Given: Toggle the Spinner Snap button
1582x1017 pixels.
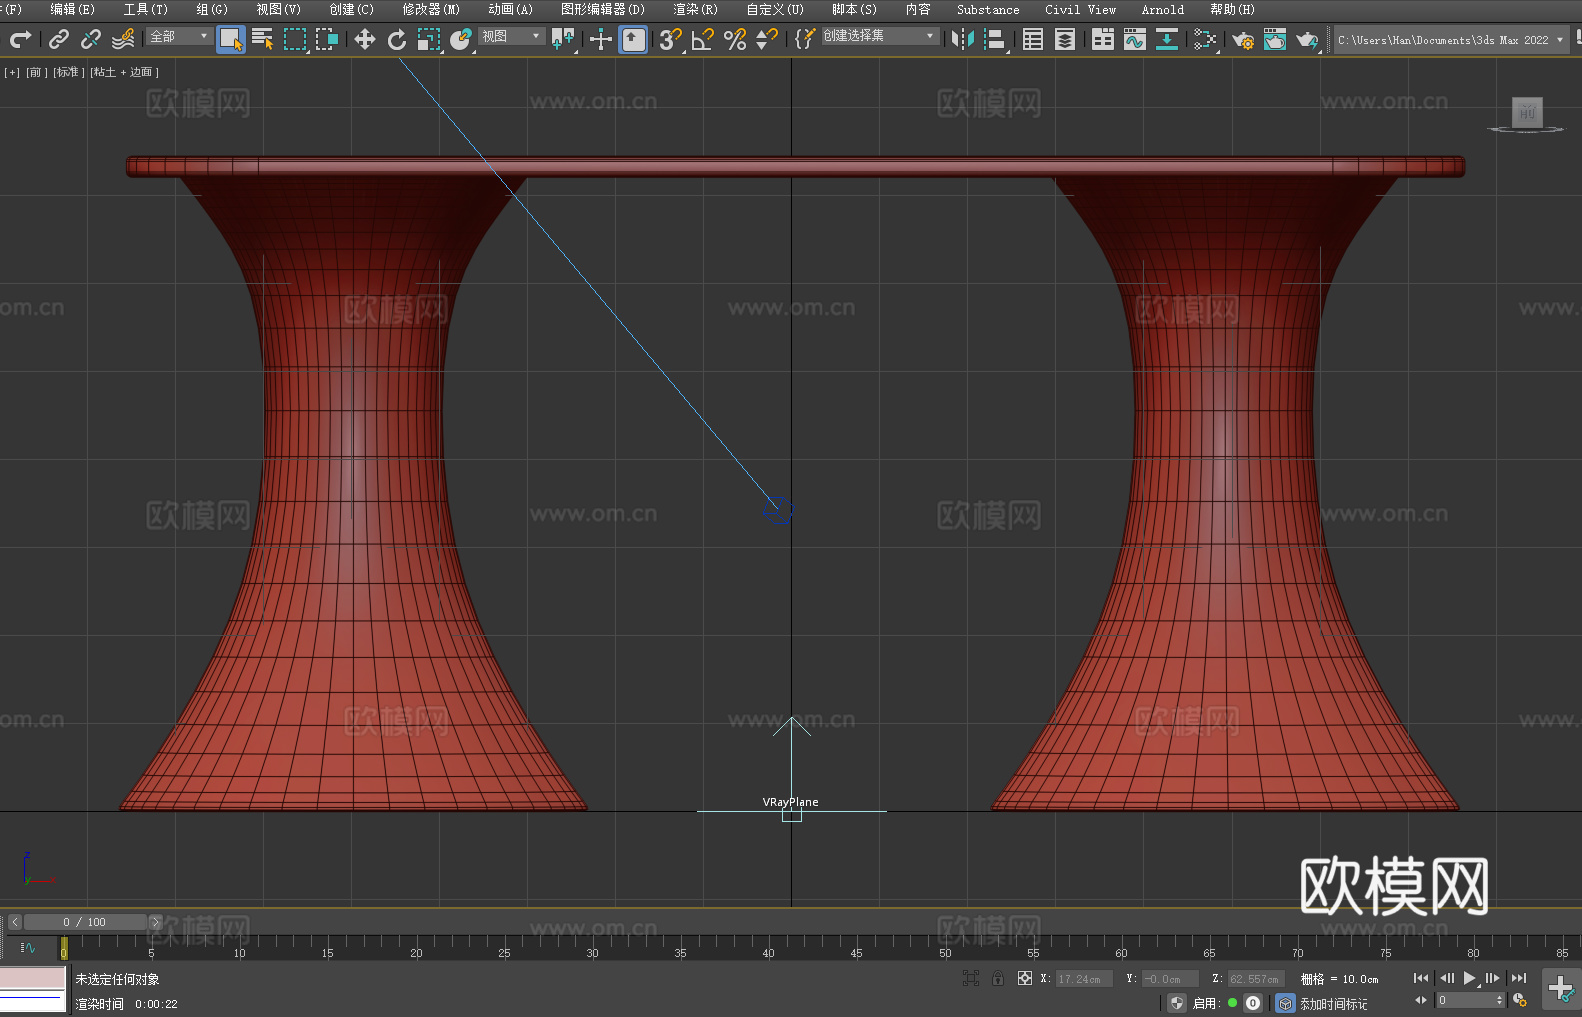Looking at the screenshot, I should pyautogui.click(x=767, y=39).
